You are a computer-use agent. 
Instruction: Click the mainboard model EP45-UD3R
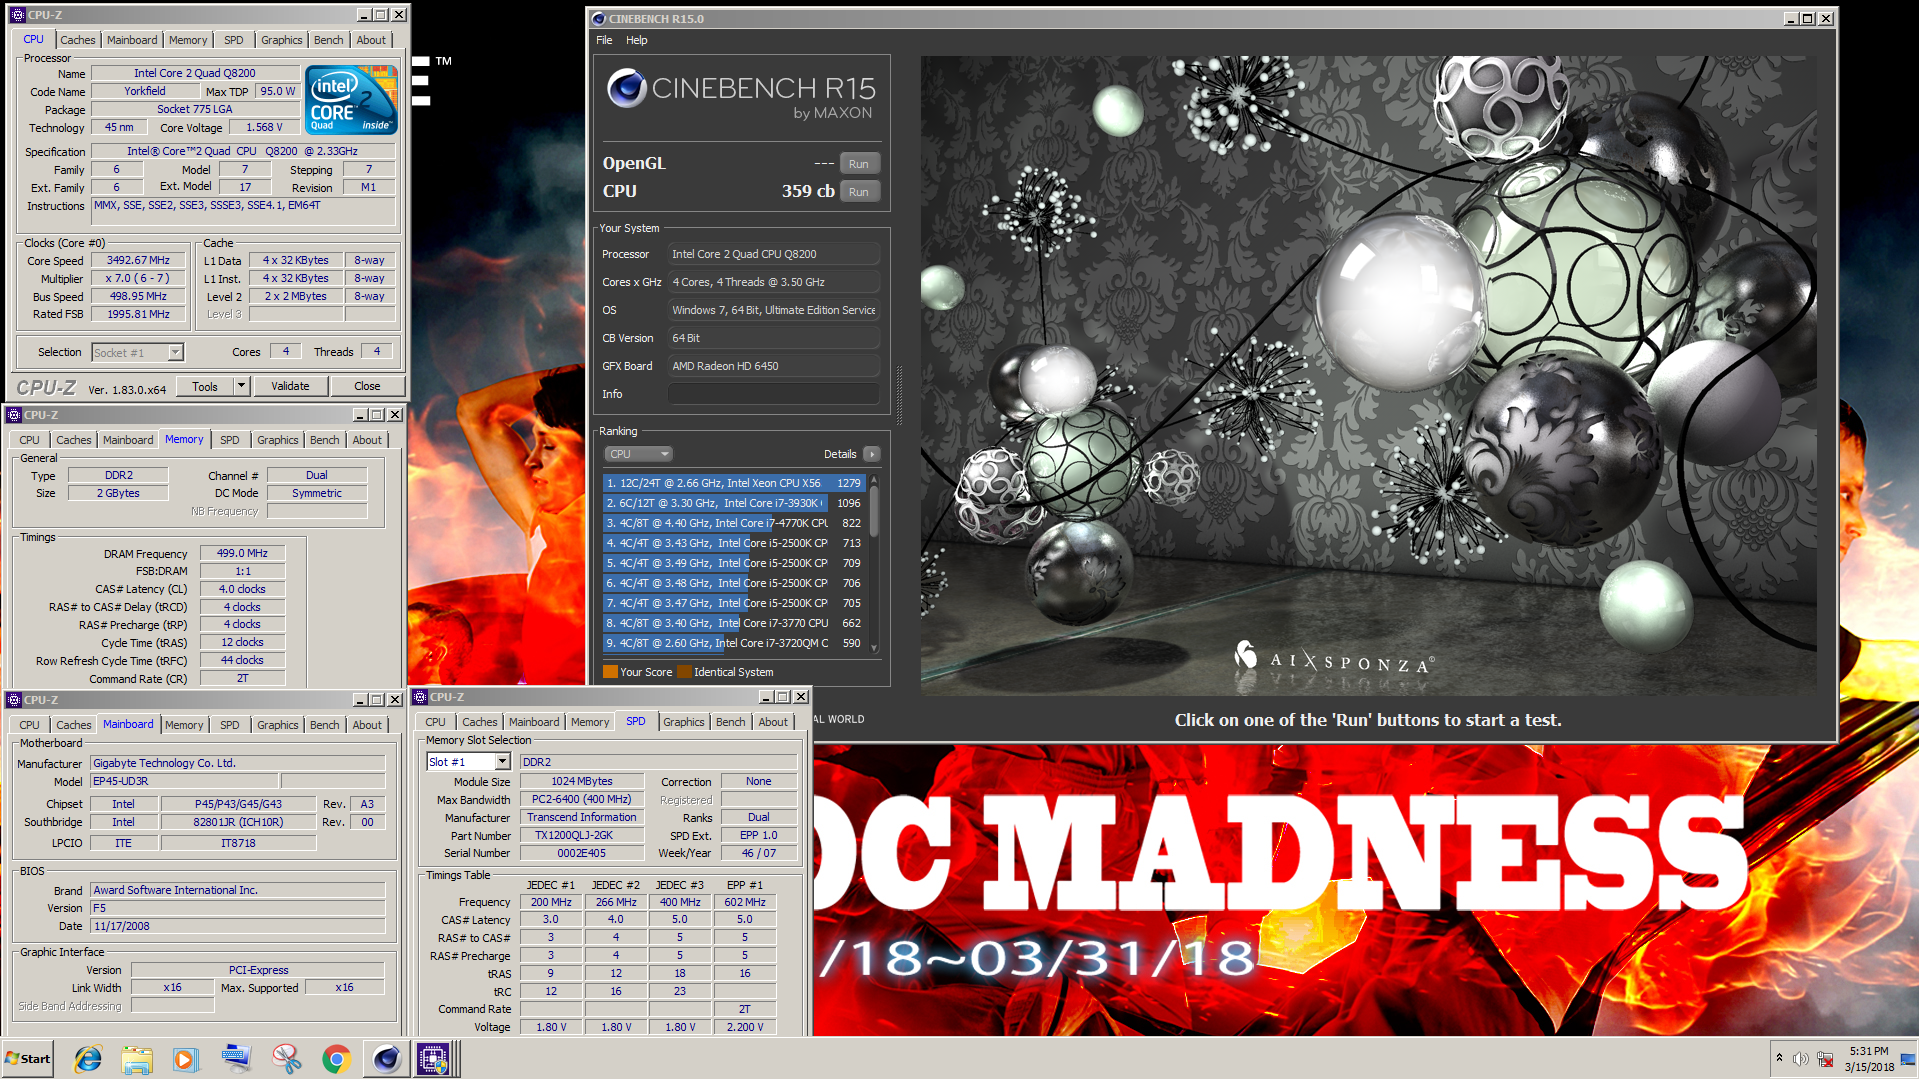click(x=184, y=781)
